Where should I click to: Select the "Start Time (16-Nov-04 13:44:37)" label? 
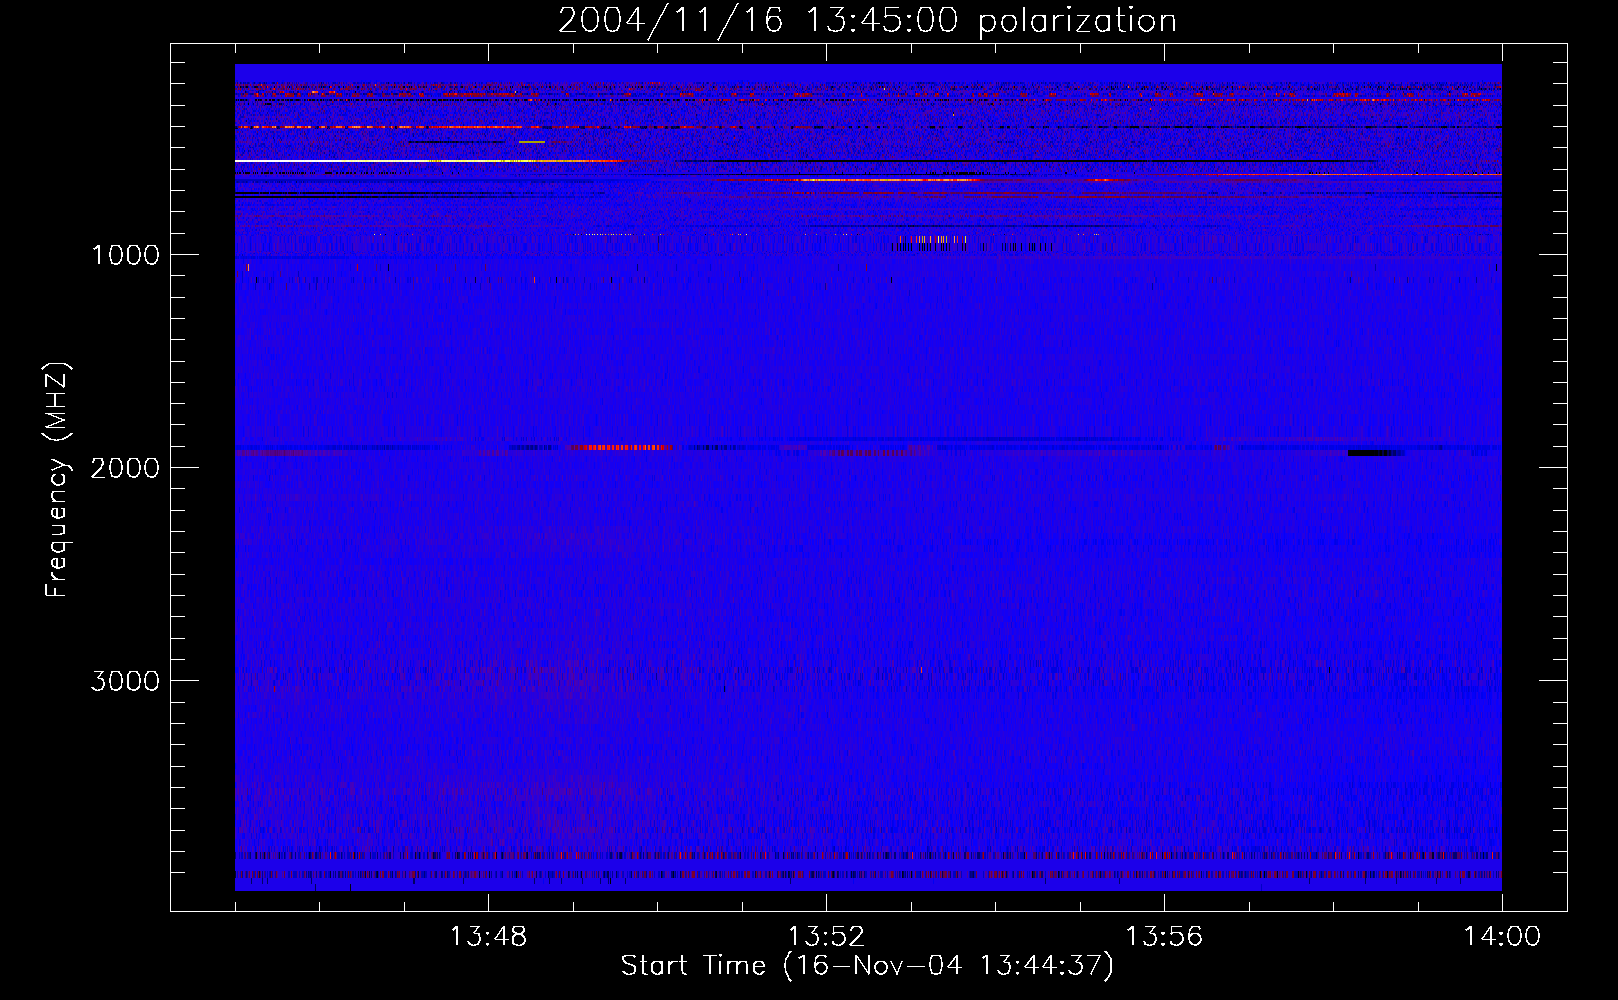(867, 966)
